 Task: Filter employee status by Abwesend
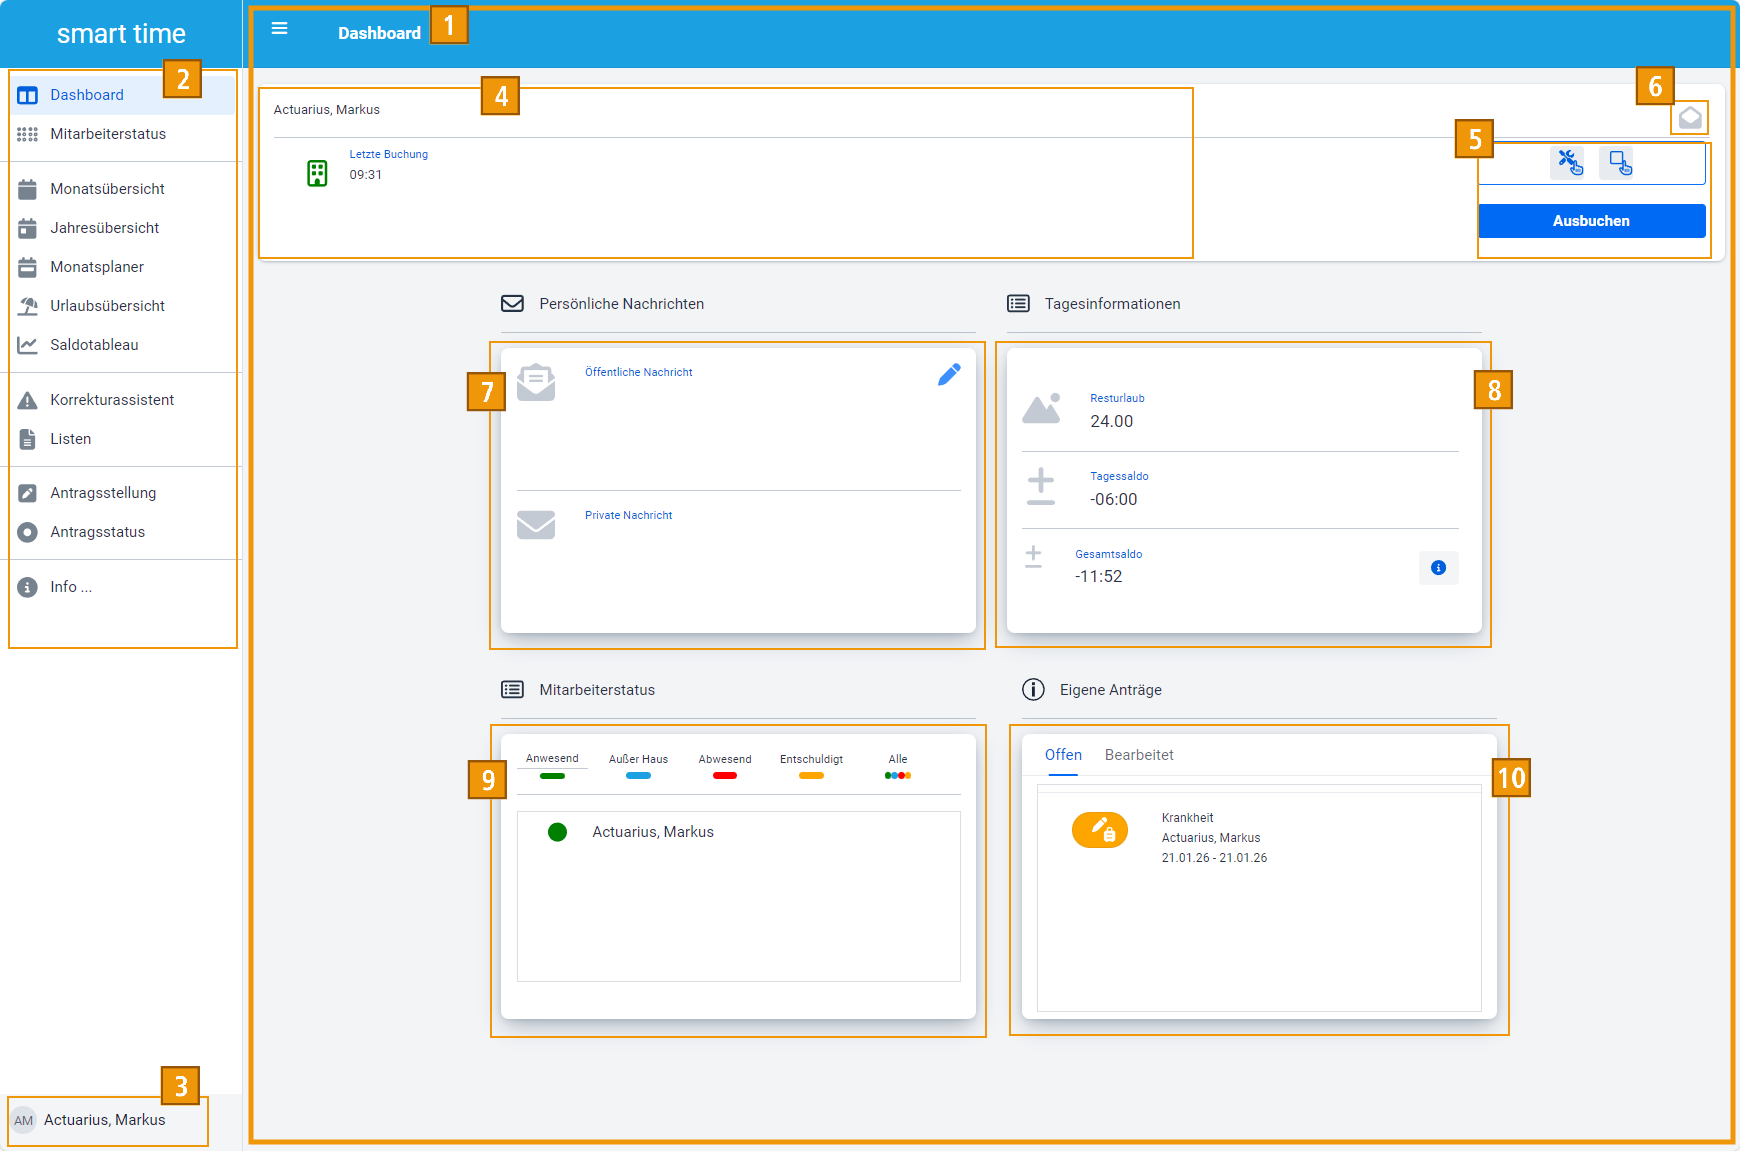click(724, 765)
